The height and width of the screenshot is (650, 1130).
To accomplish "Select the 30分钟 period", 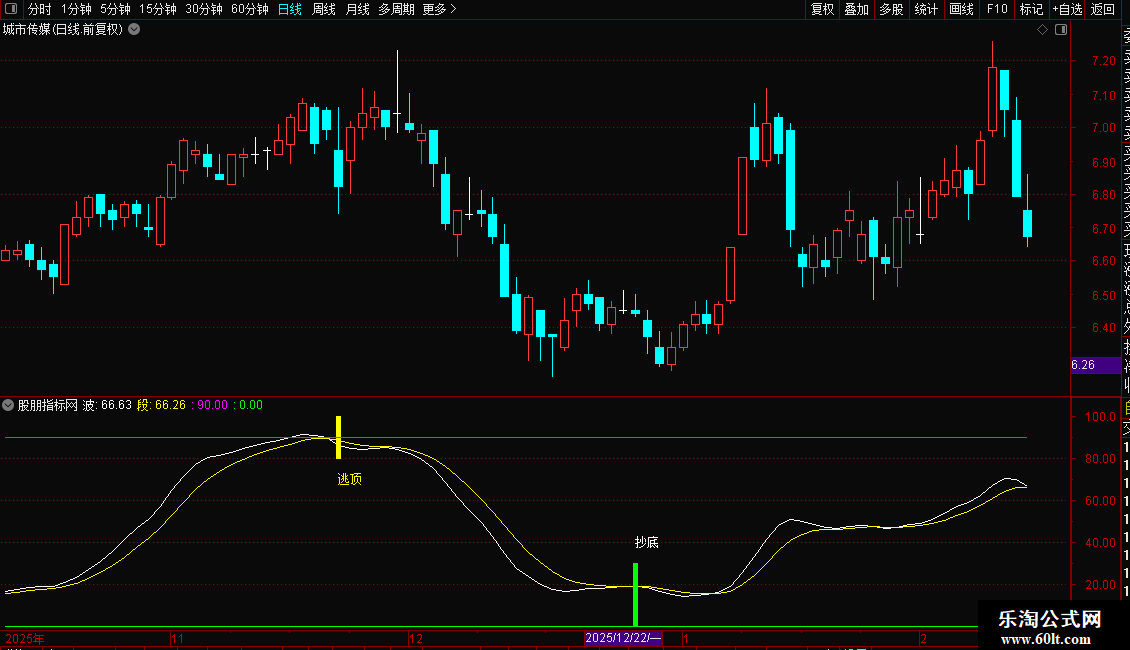I will [x=204, y=9].
